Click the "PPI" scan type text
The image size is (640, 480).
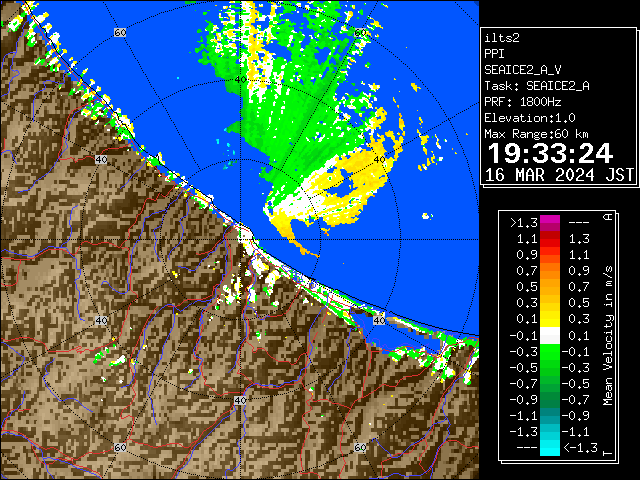click(494, 54)
